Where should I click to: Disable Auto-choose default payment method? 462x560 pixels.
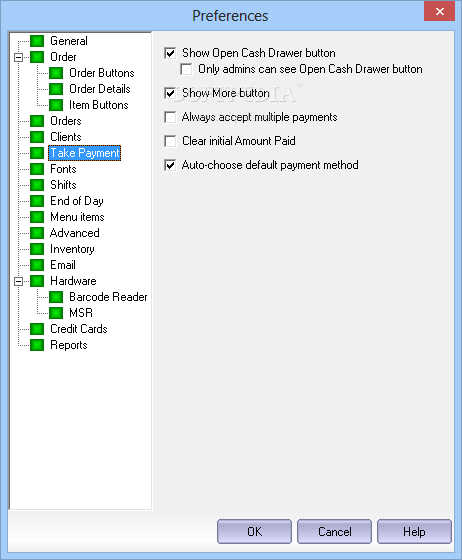(170, 165)
